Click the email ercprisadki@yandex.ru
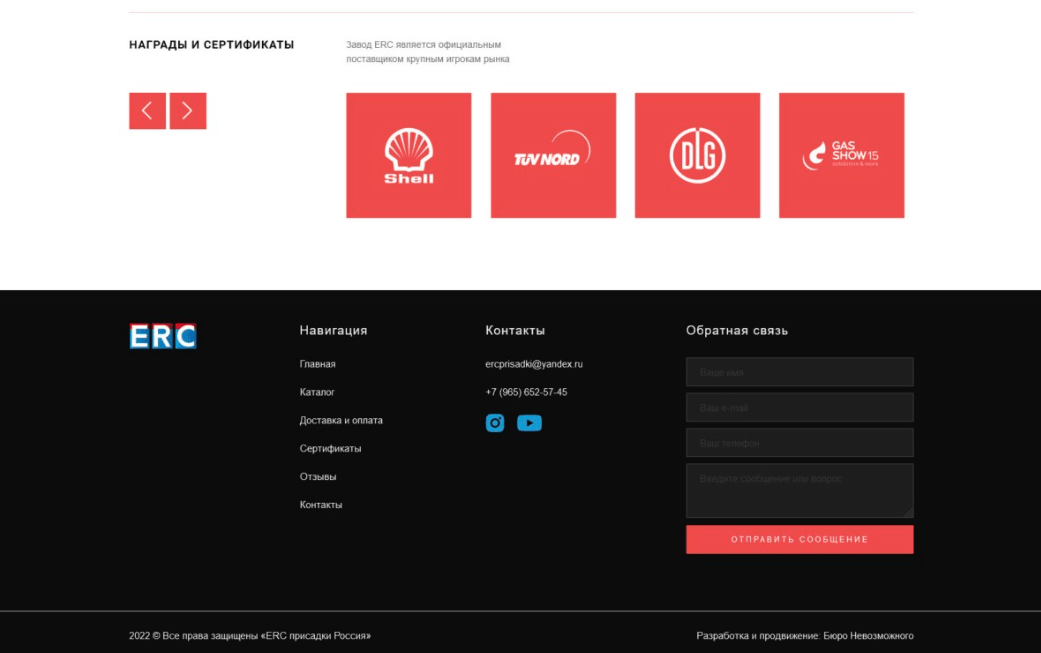This screenshot has height=653, width=1041. point(534,364)
